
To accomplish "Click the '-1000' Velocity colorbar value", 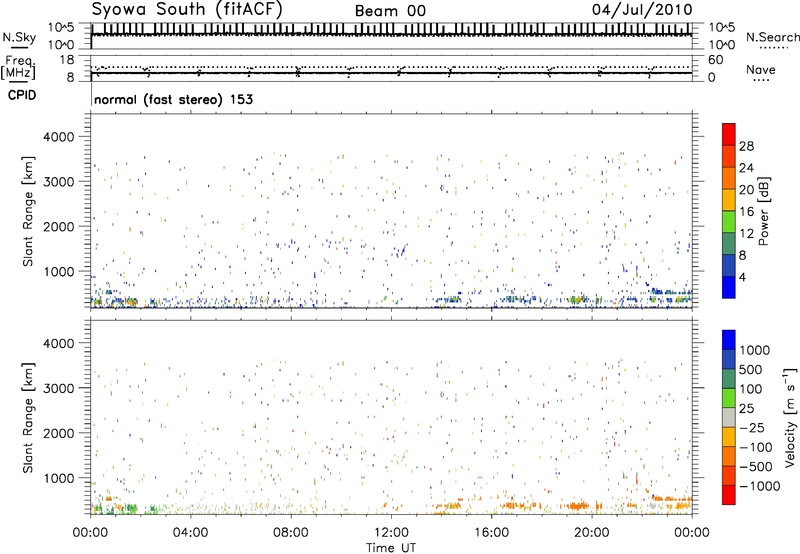I will point(760,486).
